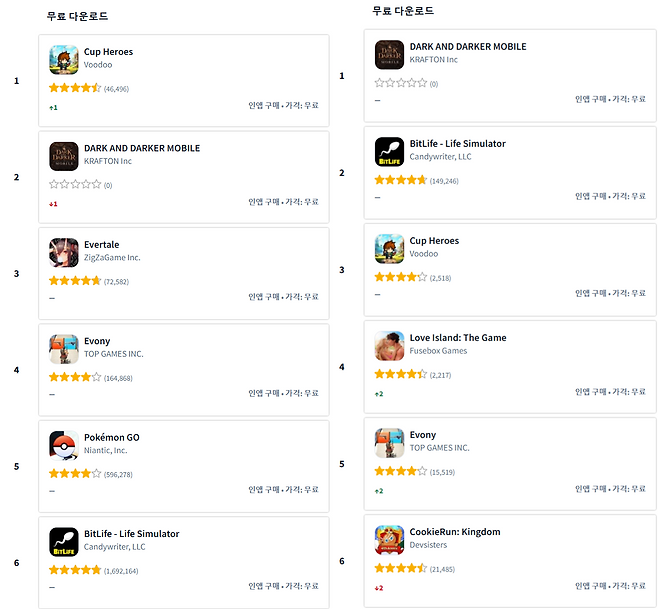This screenshot has width=658, height=609.
Task: Open the CookieRun: Kingdom title link
Action: point(454,532)
